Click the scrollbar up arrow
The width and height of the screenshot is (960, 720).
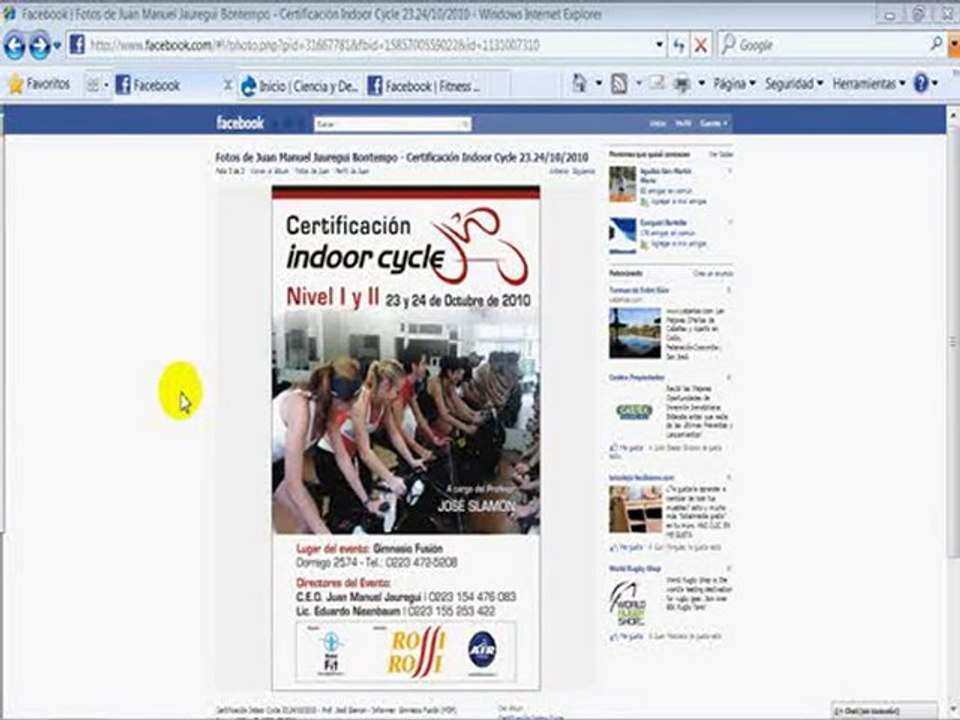(953, 114)
